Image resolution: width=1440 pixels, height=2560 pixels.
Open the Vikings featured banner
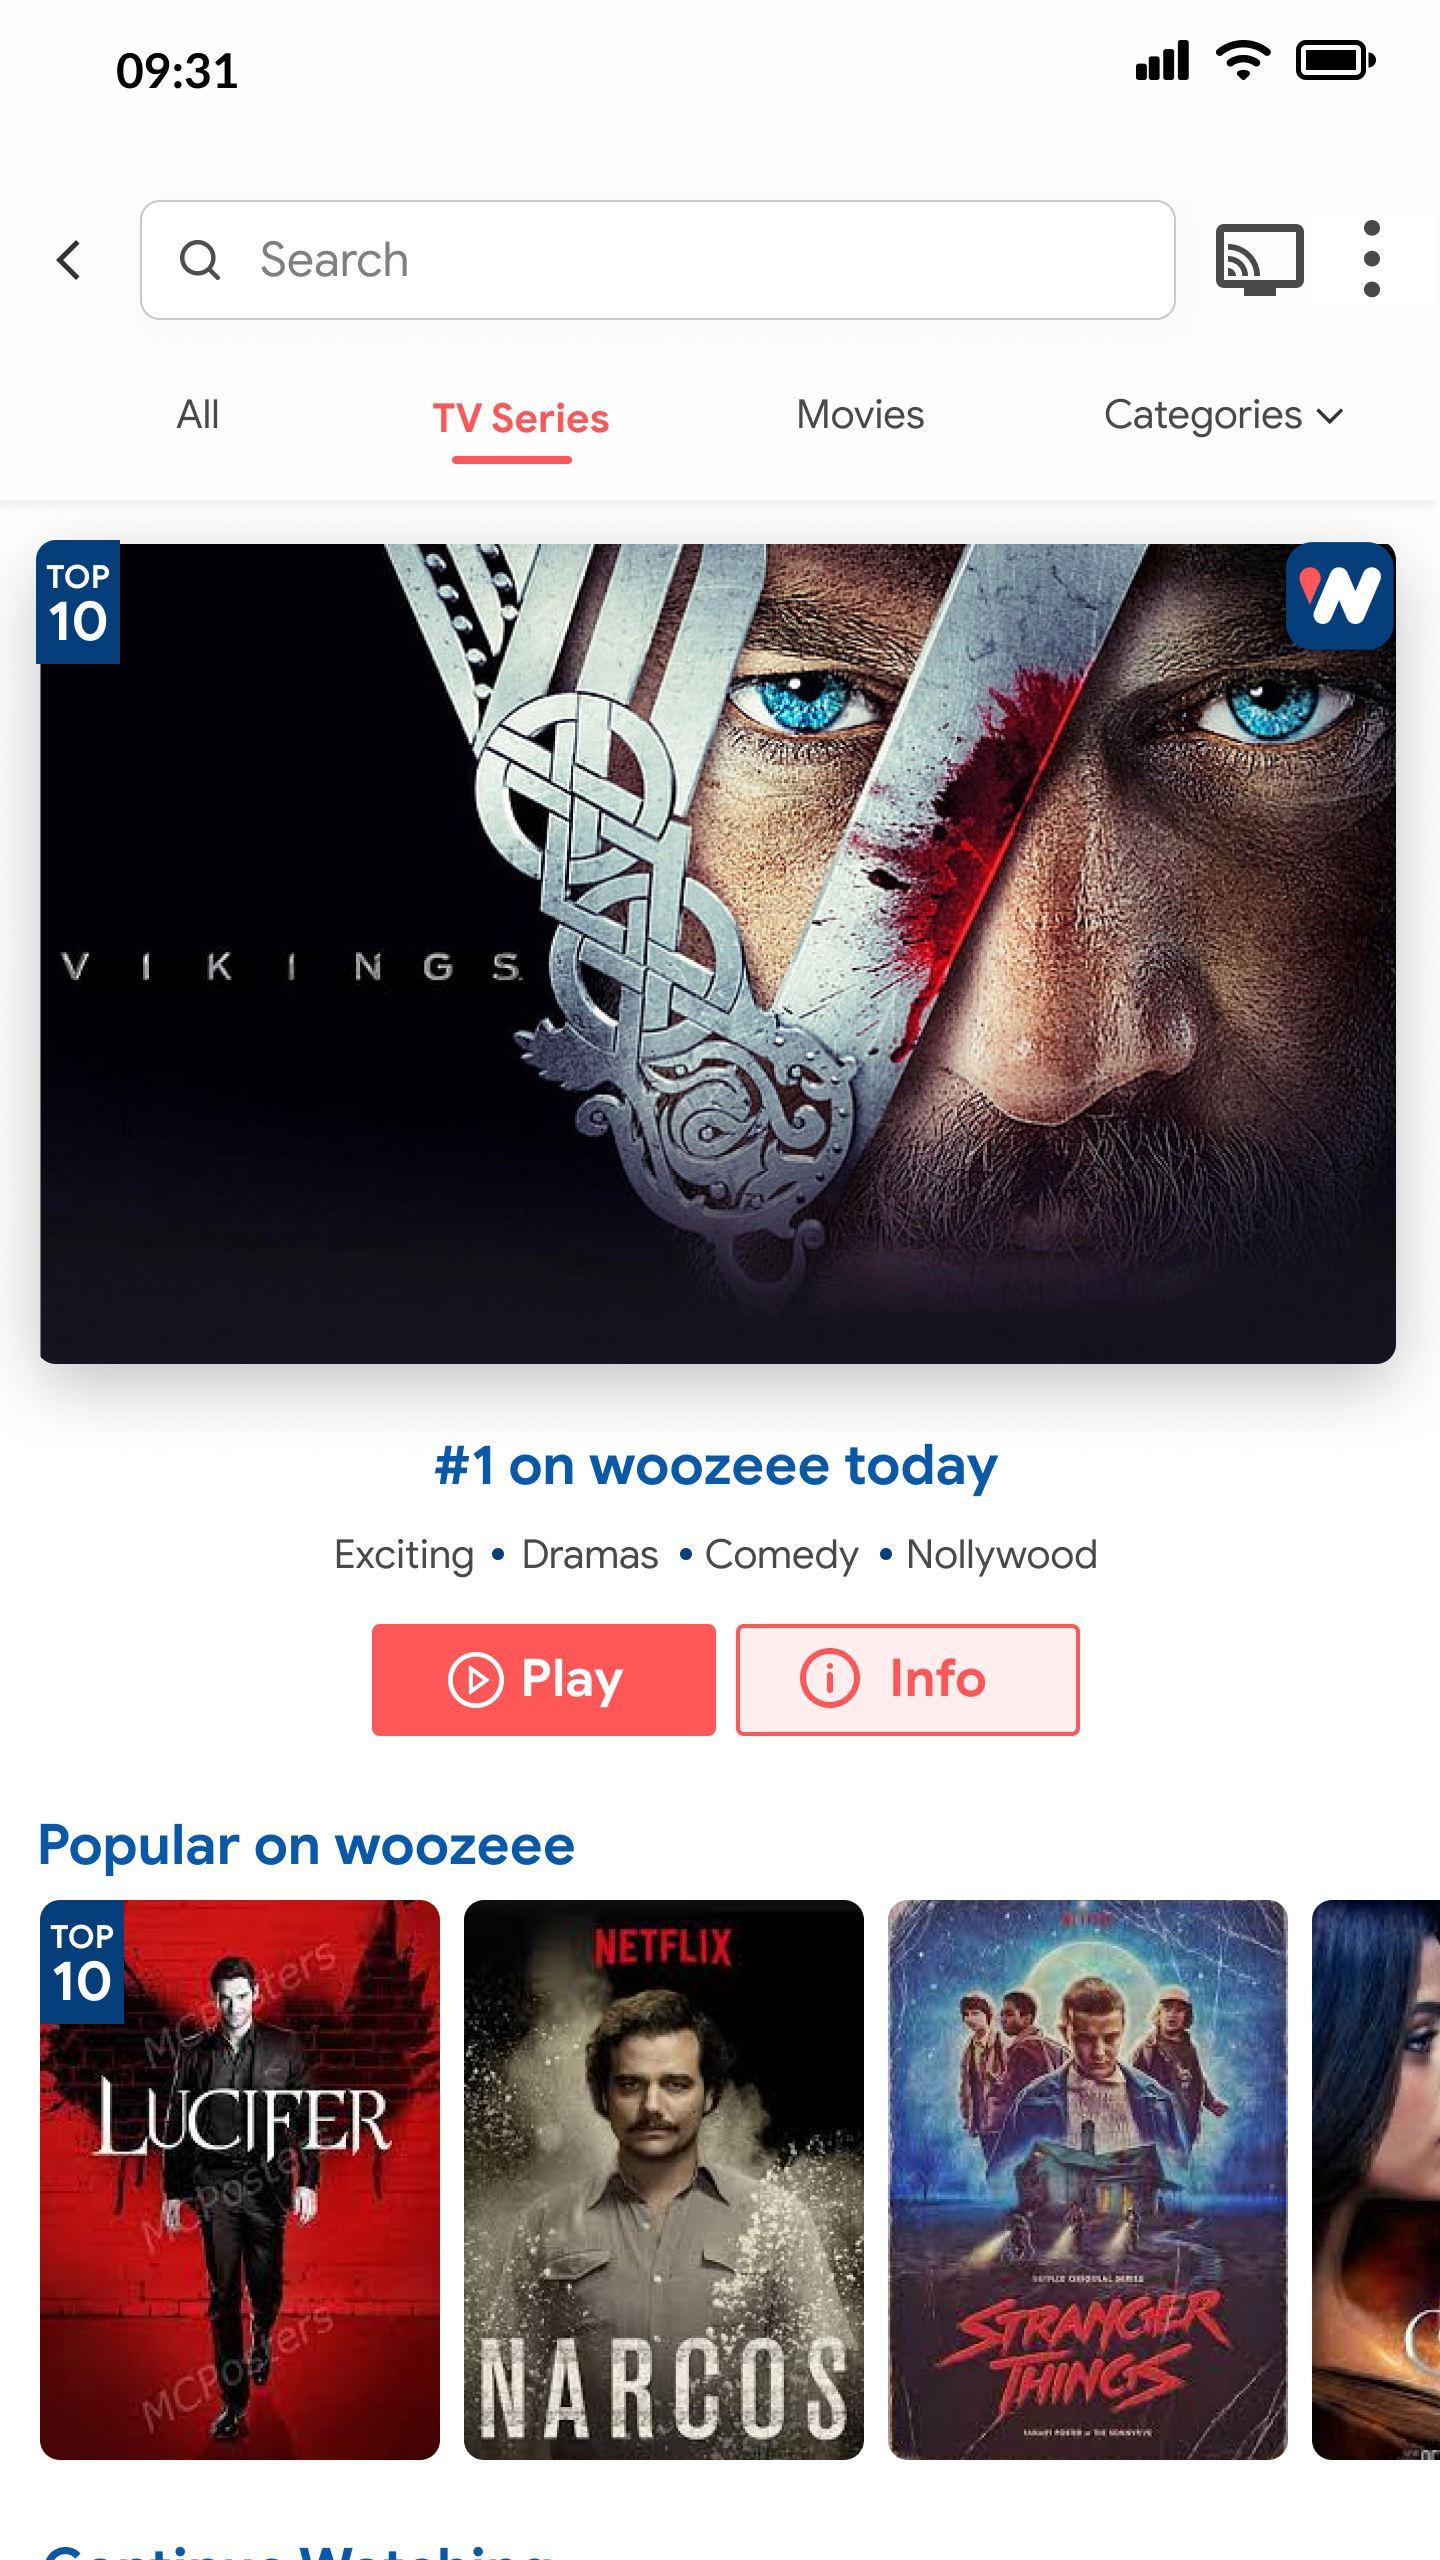click(x=717, y=953)
